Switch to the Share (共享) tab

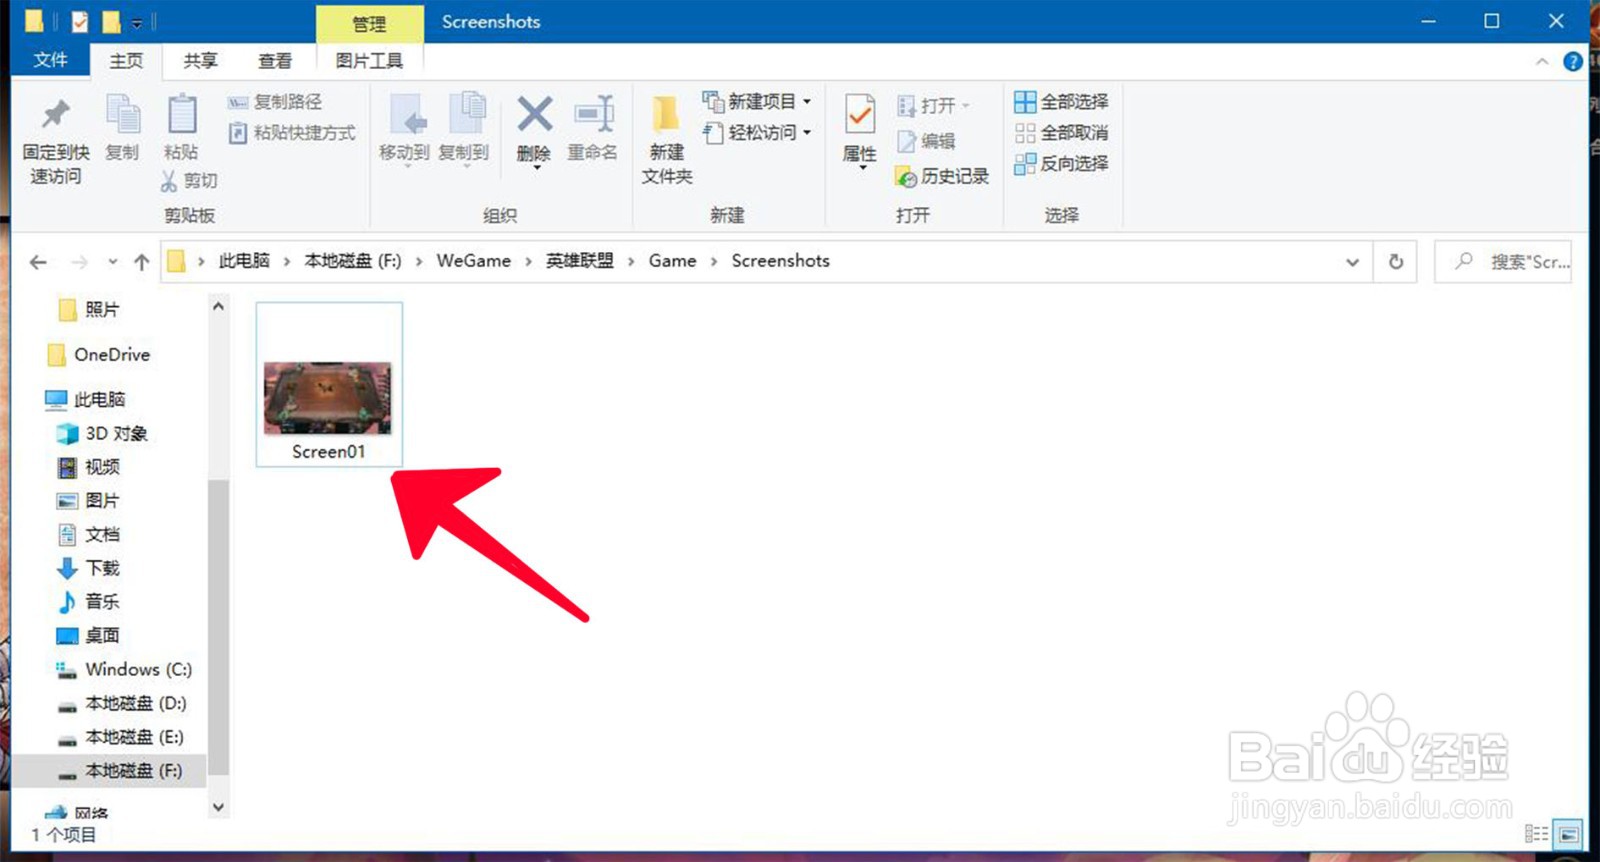click(x=200, y=61)
